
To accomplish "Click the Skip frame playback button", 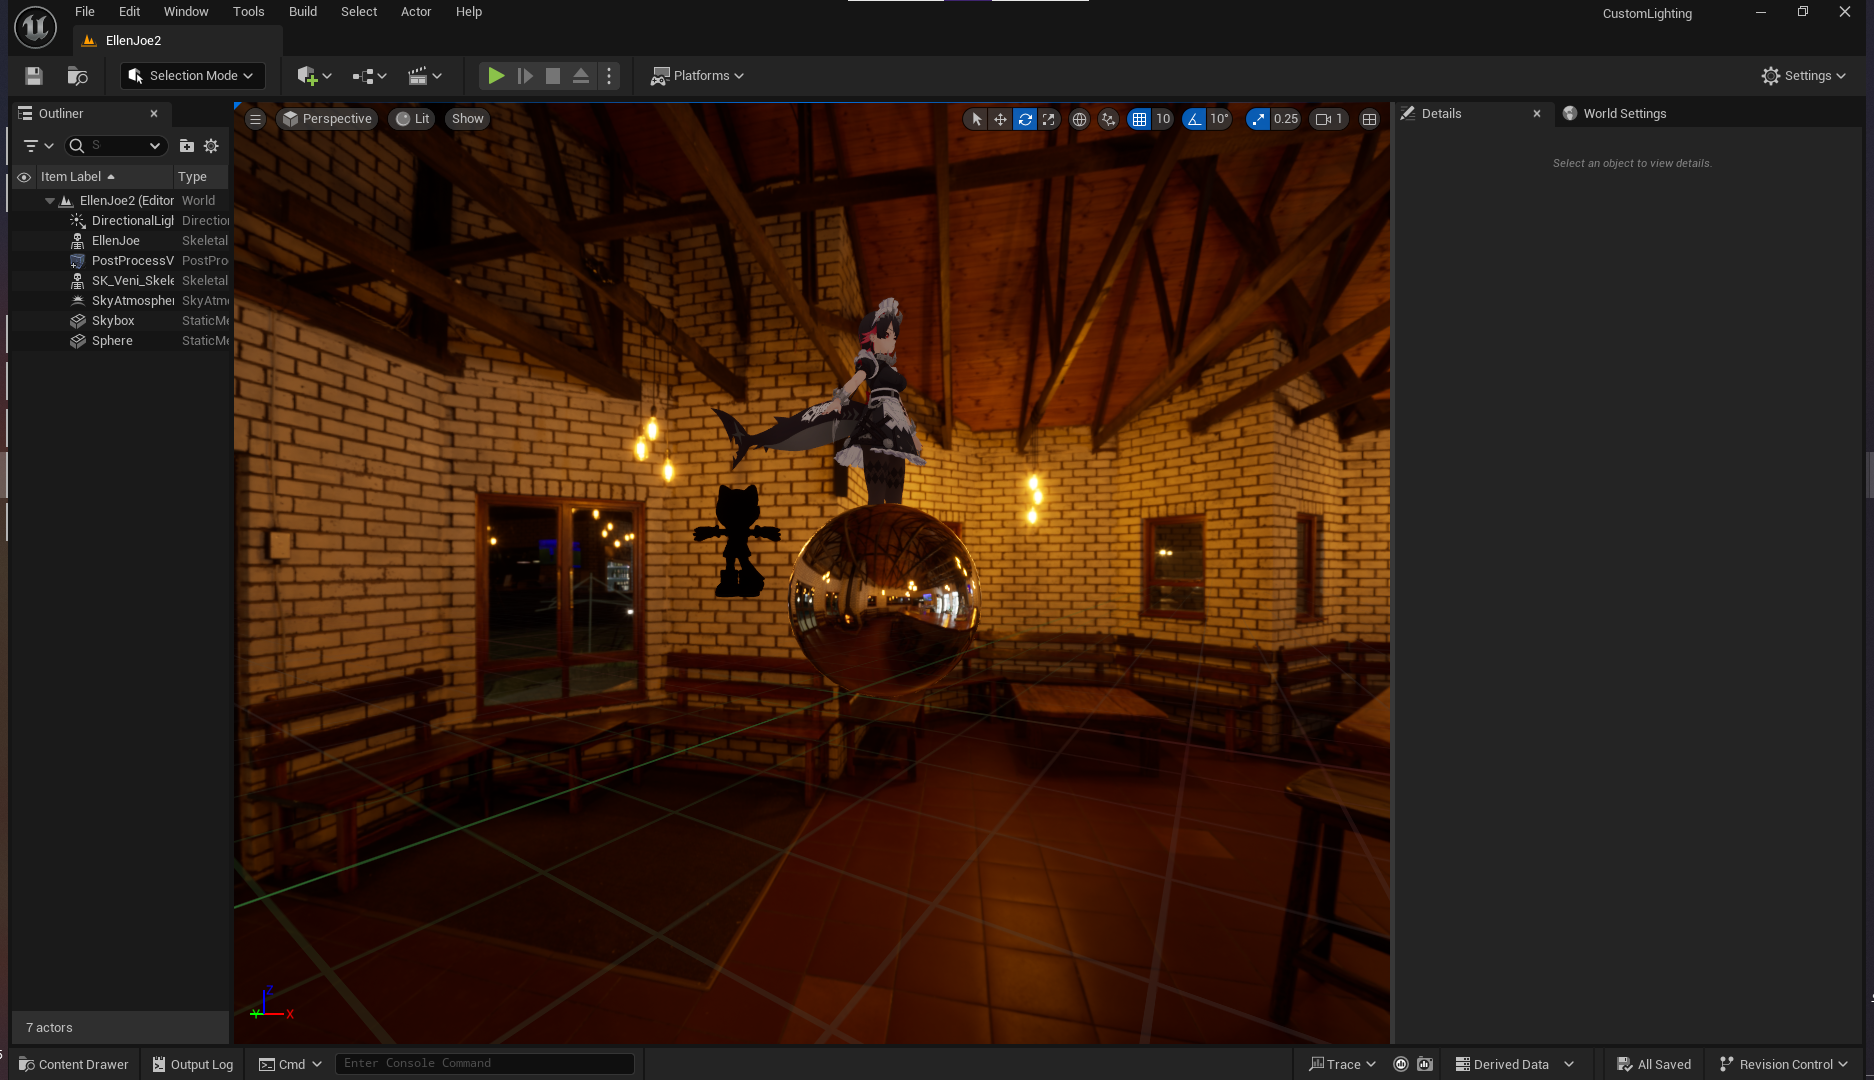I will click(525, 76).
